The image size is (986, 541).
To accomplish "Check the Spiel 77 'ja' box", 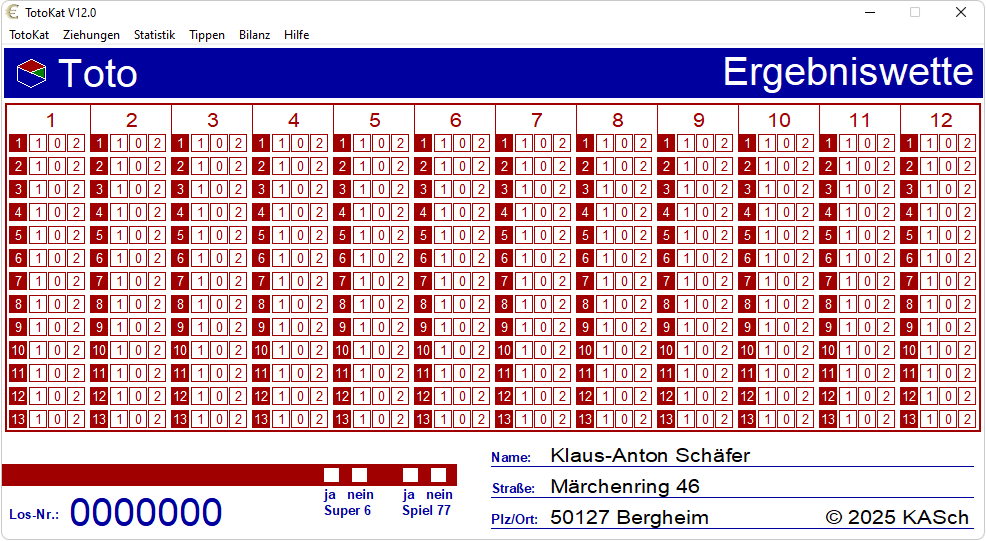I will (x=410, y=475).
